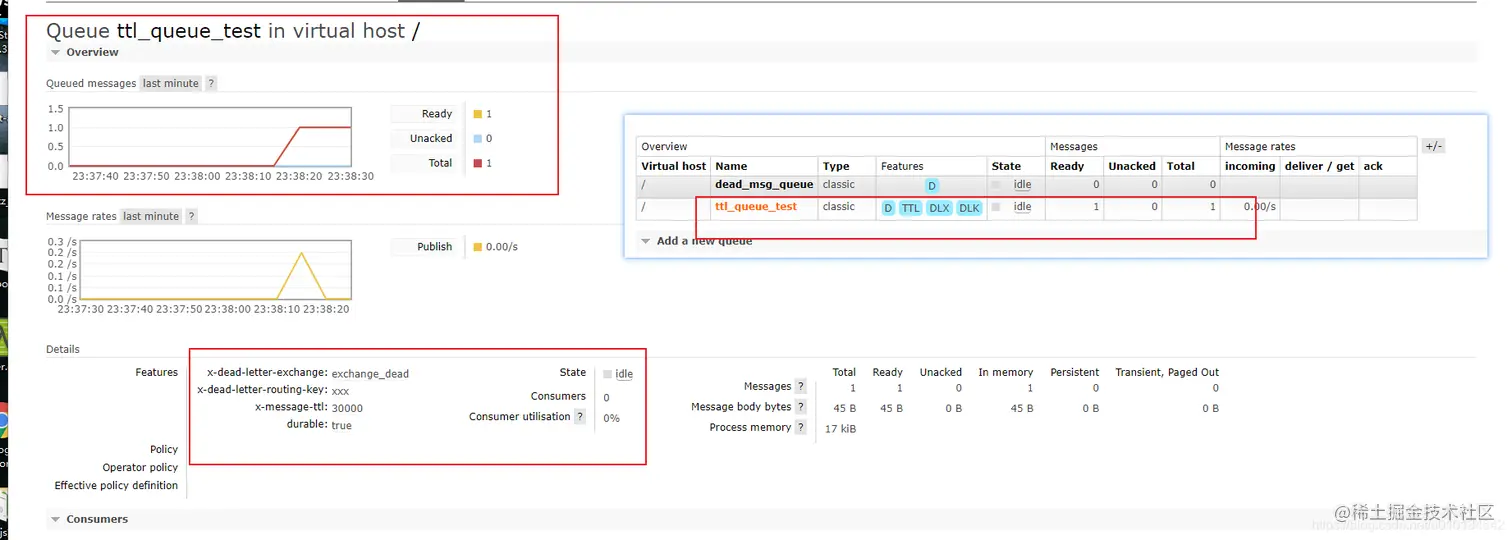This screenshot has height=540, width=1512.
Task: Click the red Total legend swatch
Action: point(478,163)
